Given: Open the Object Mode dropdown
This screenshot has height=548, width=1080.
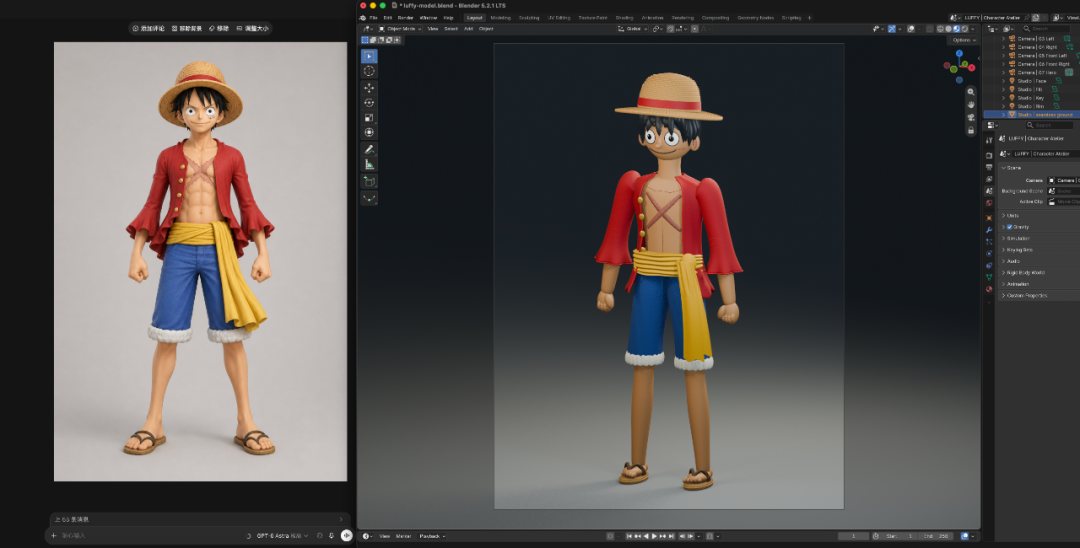Looking at the screenshot, I should click(x=399, y=29).
